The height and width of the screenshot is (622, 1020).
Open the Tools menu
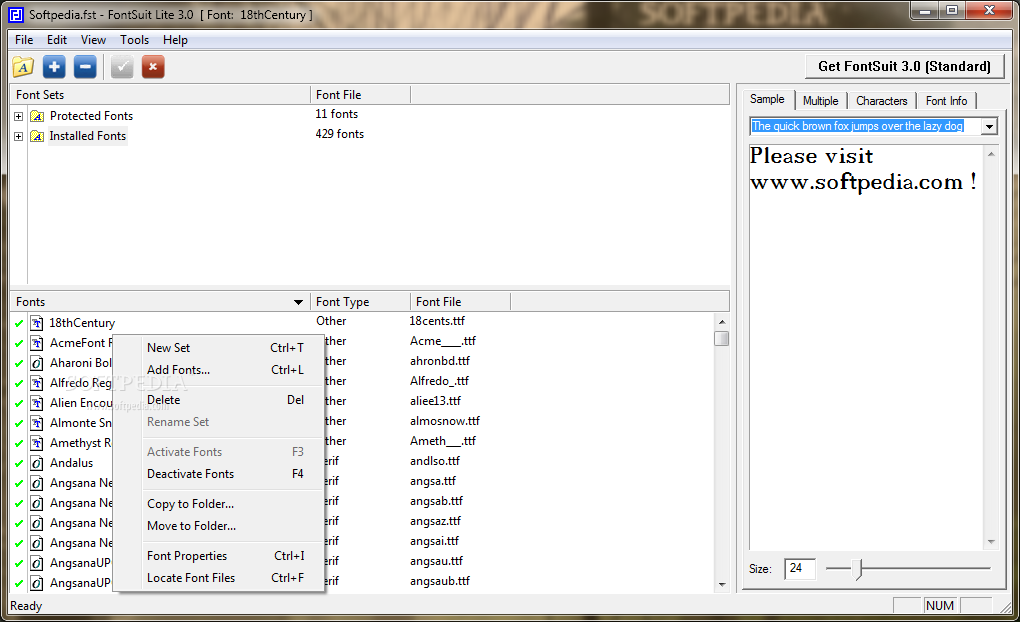134,40
